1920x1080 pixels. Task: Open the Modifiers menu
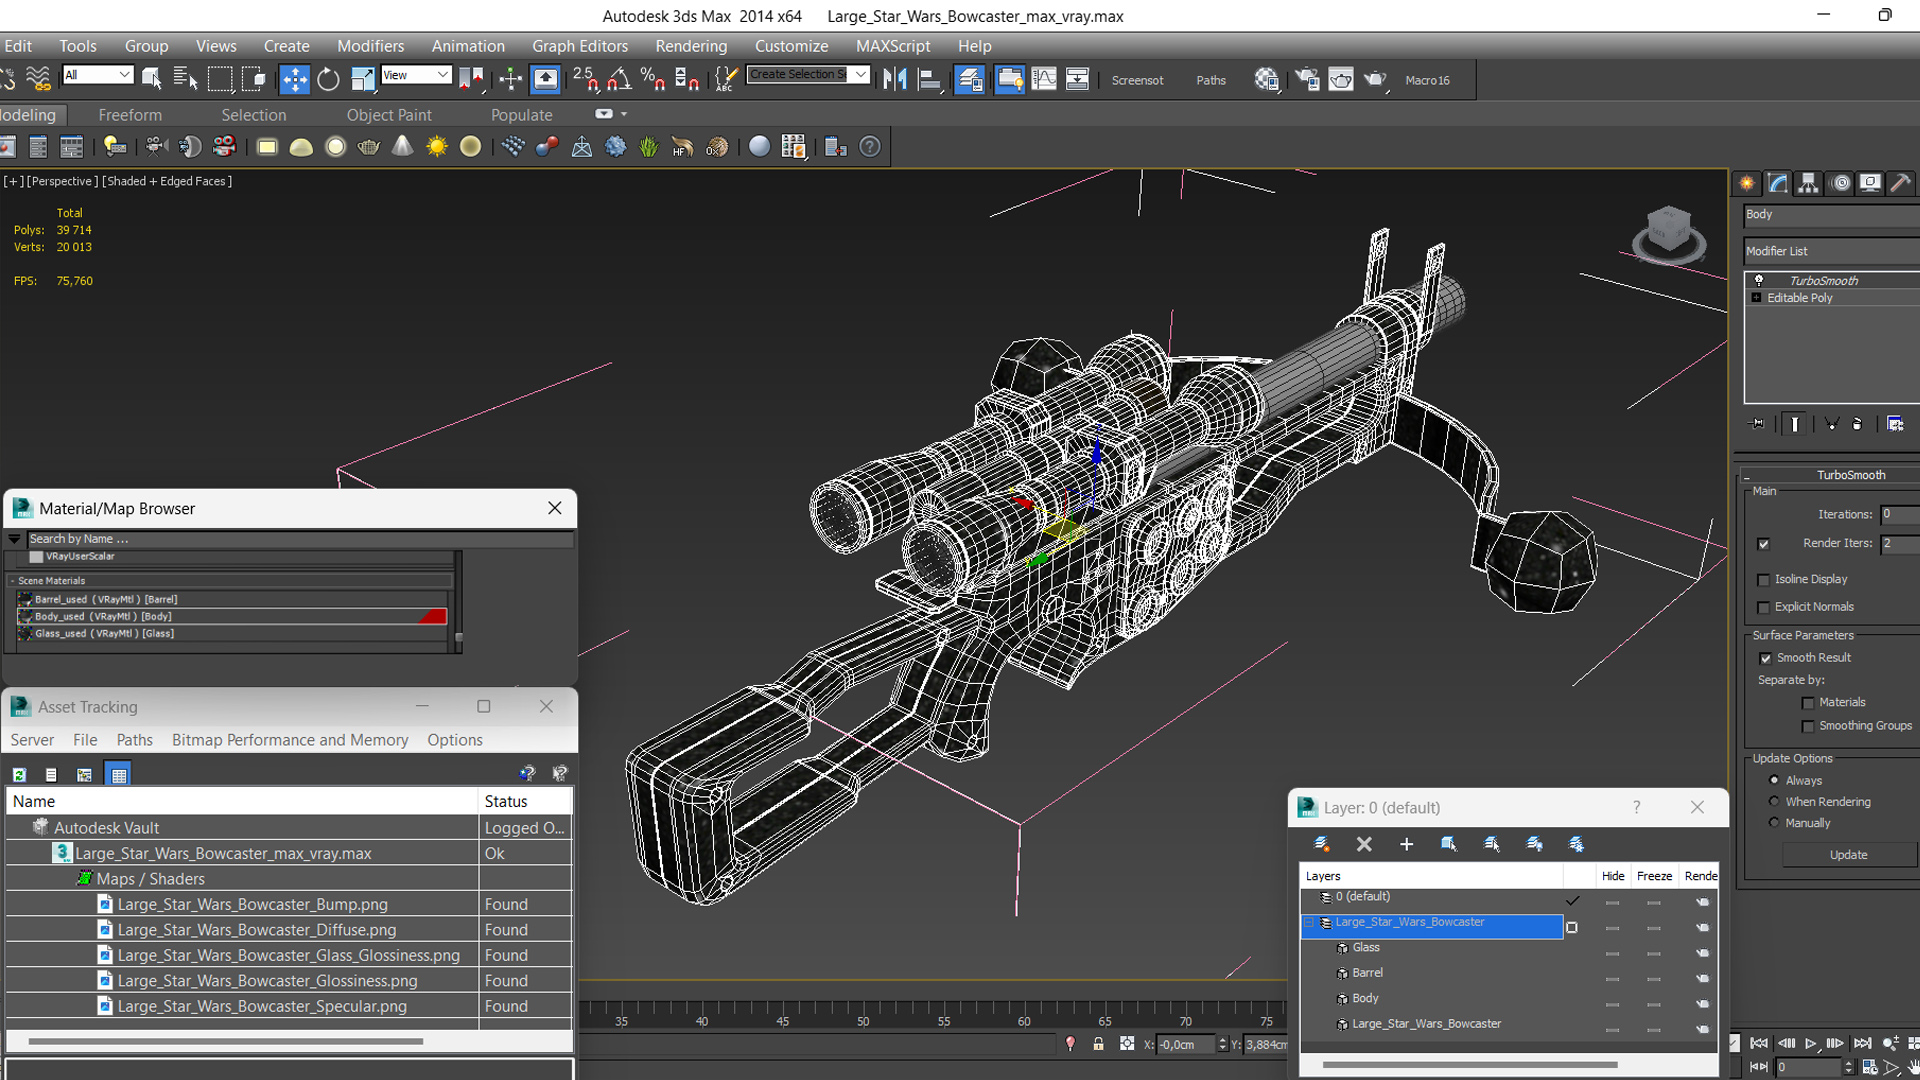click(x=370, y=46)
